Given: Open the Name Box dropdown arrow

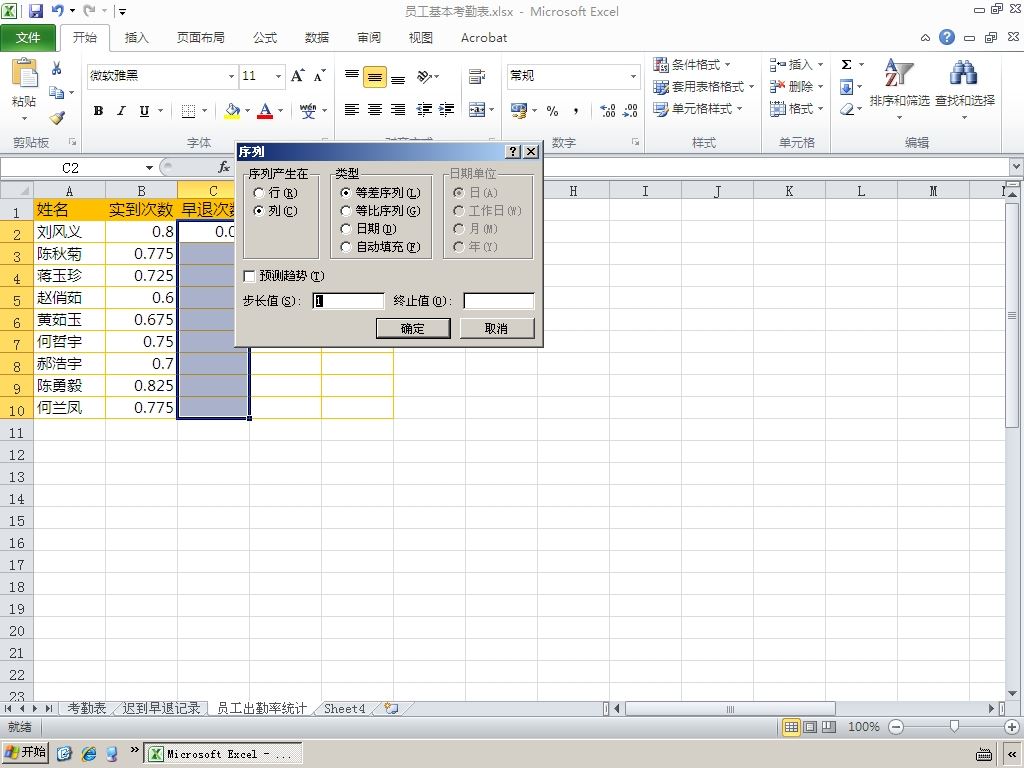Looking at the screenshot, I should pyautogui.click(x=150, y=168).
